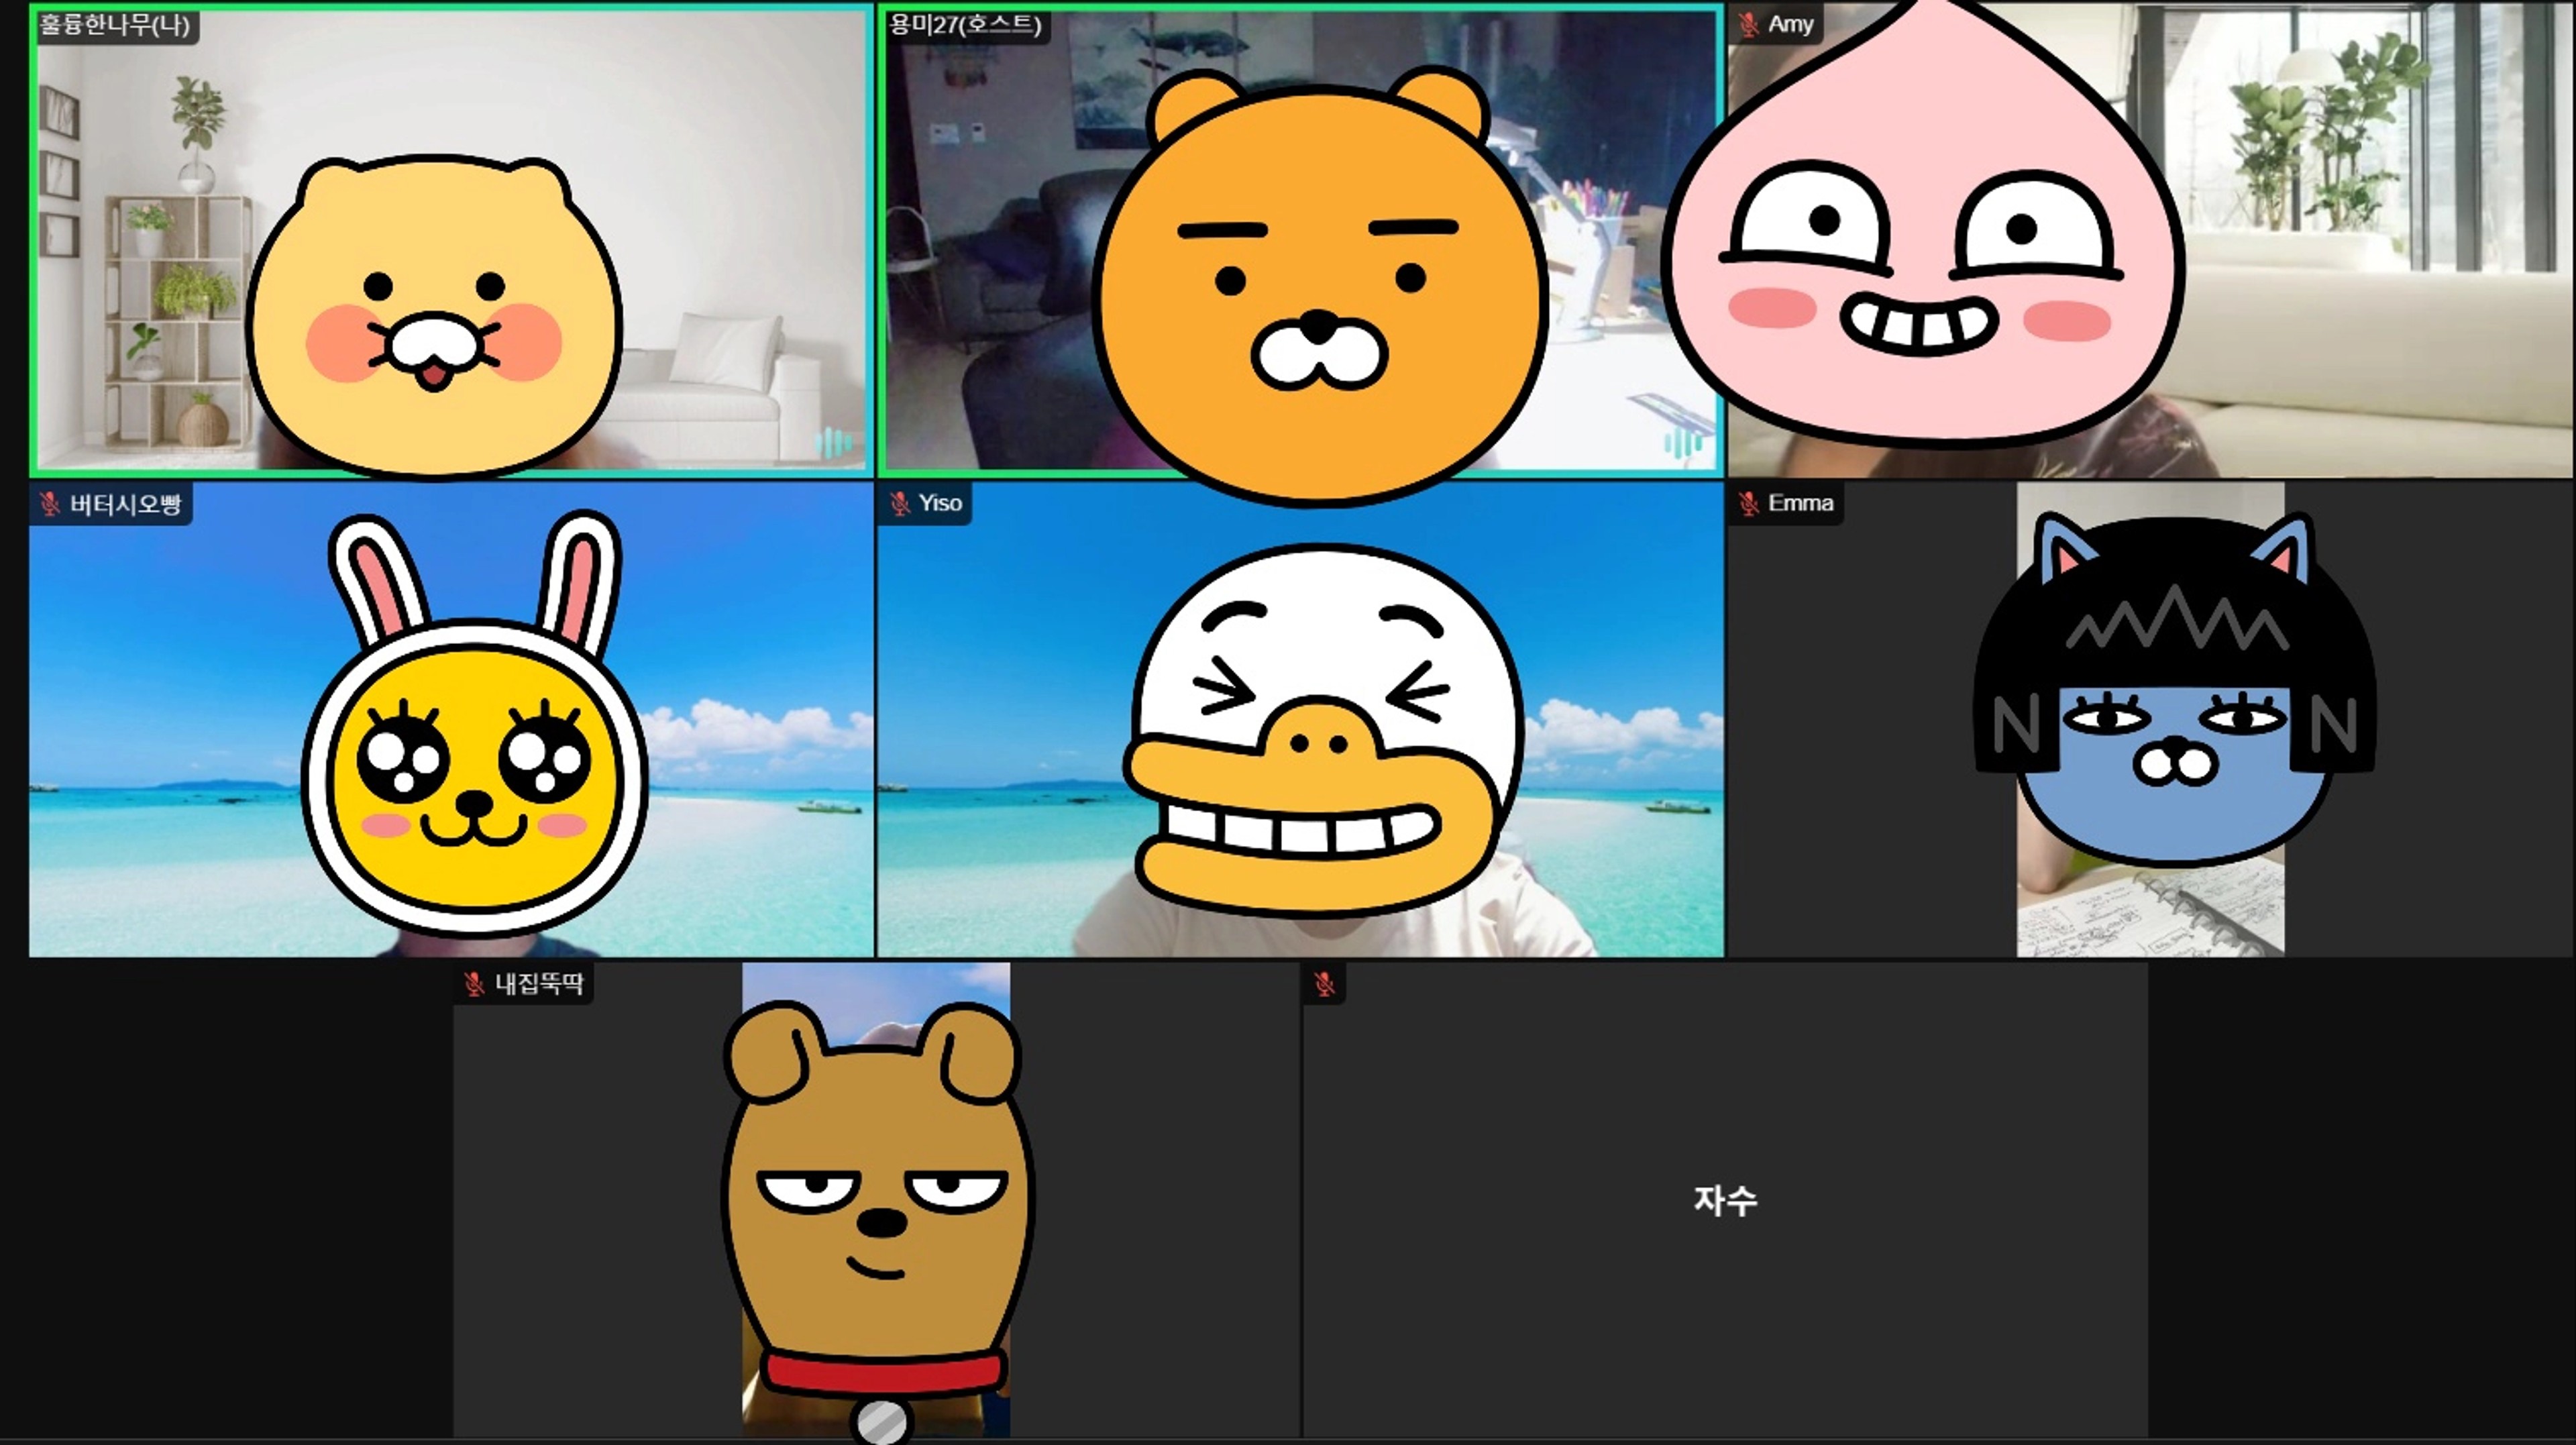Click the audio level indicator in 훌륭한나무's video

coord(833,443)
